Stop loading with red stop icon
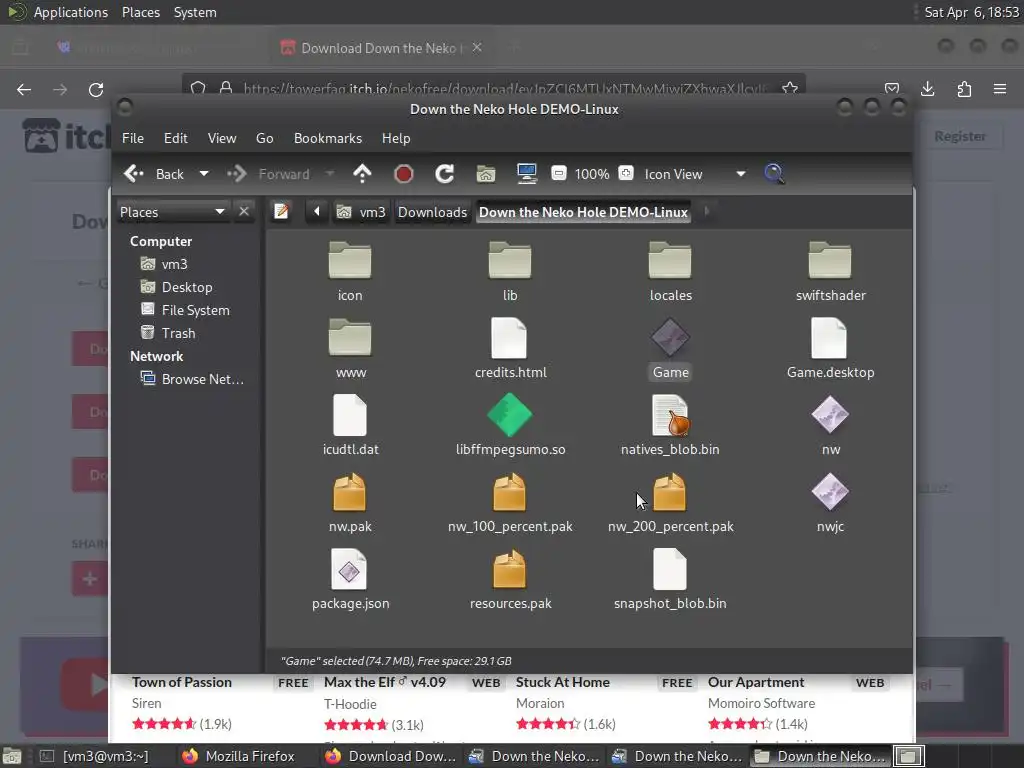 coord(404,174)
